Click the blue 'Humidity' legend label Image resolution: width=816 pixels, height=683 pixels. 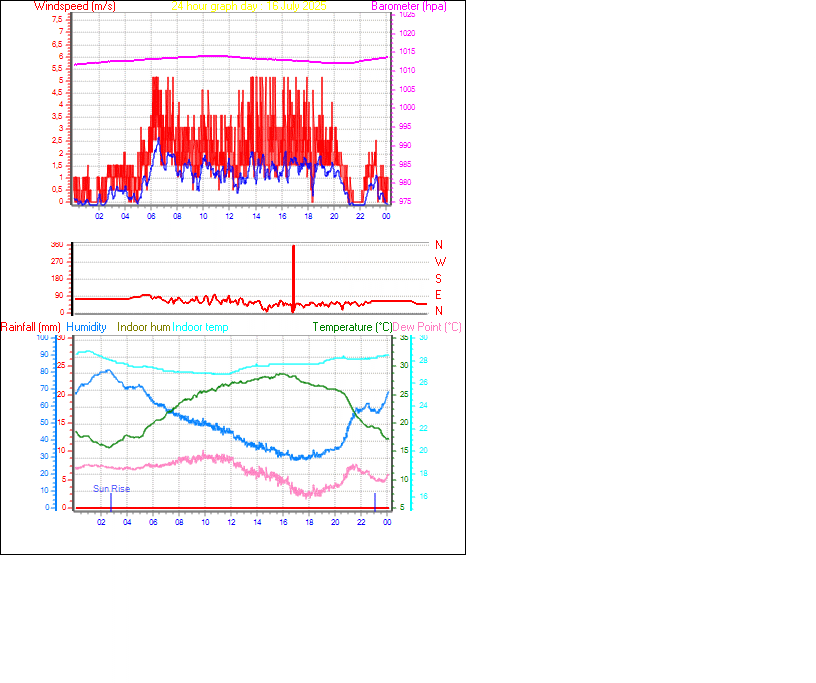click(x=86, y=327)
